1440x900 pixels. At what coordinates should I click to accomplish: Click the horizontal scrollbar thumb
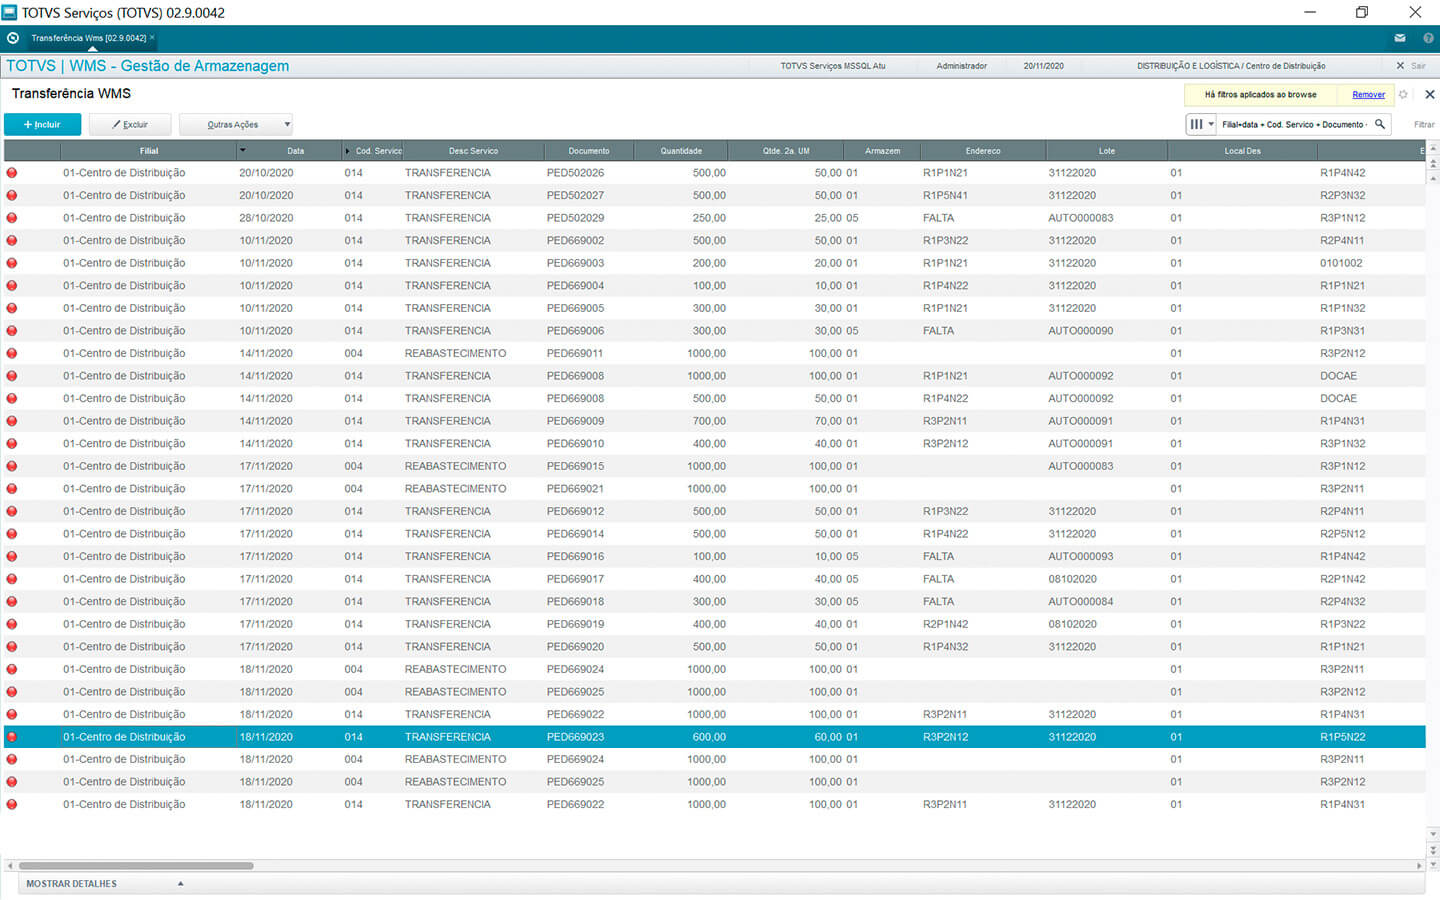(x=136, y=866)
